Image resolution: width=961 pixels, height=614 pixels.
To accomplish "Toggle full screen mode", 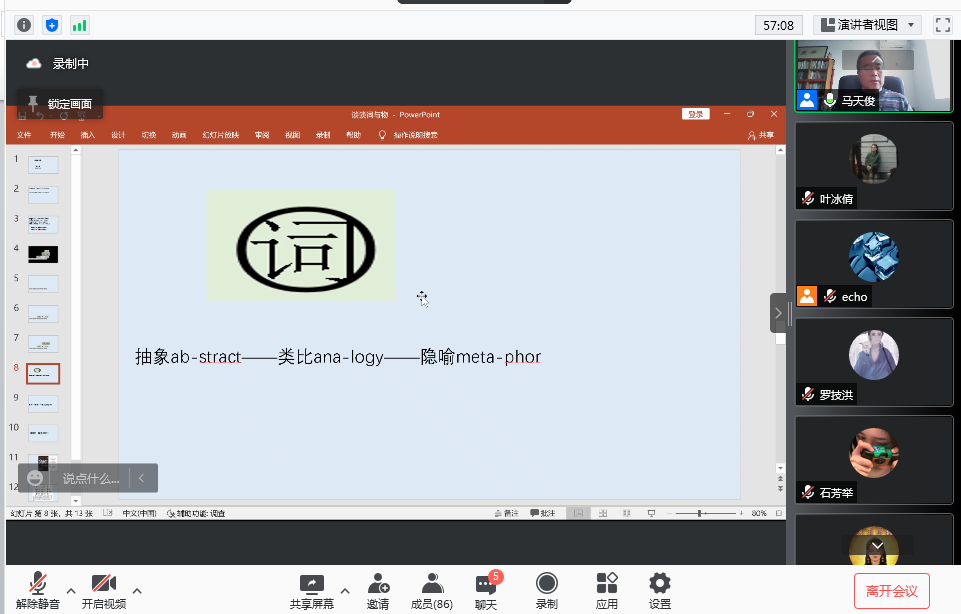I will click(942, 25).
